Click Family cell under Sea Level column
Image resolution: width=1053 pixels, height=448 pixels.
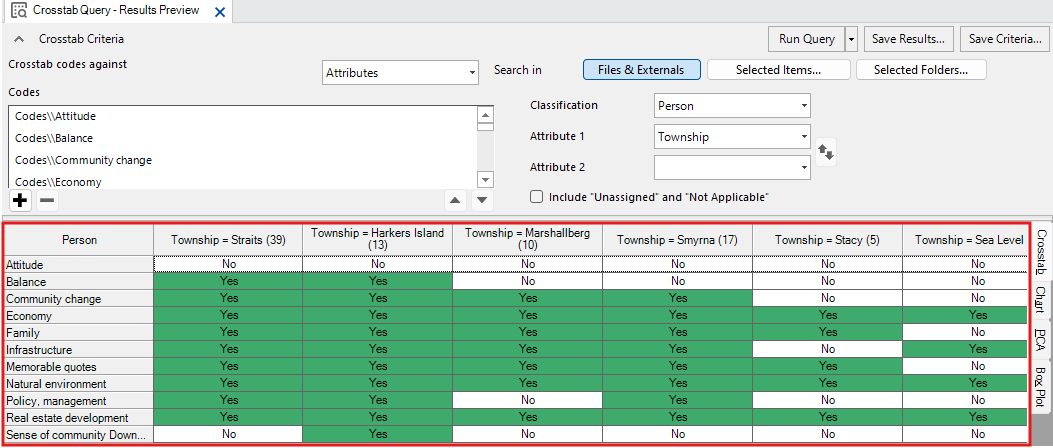point(964,332)
